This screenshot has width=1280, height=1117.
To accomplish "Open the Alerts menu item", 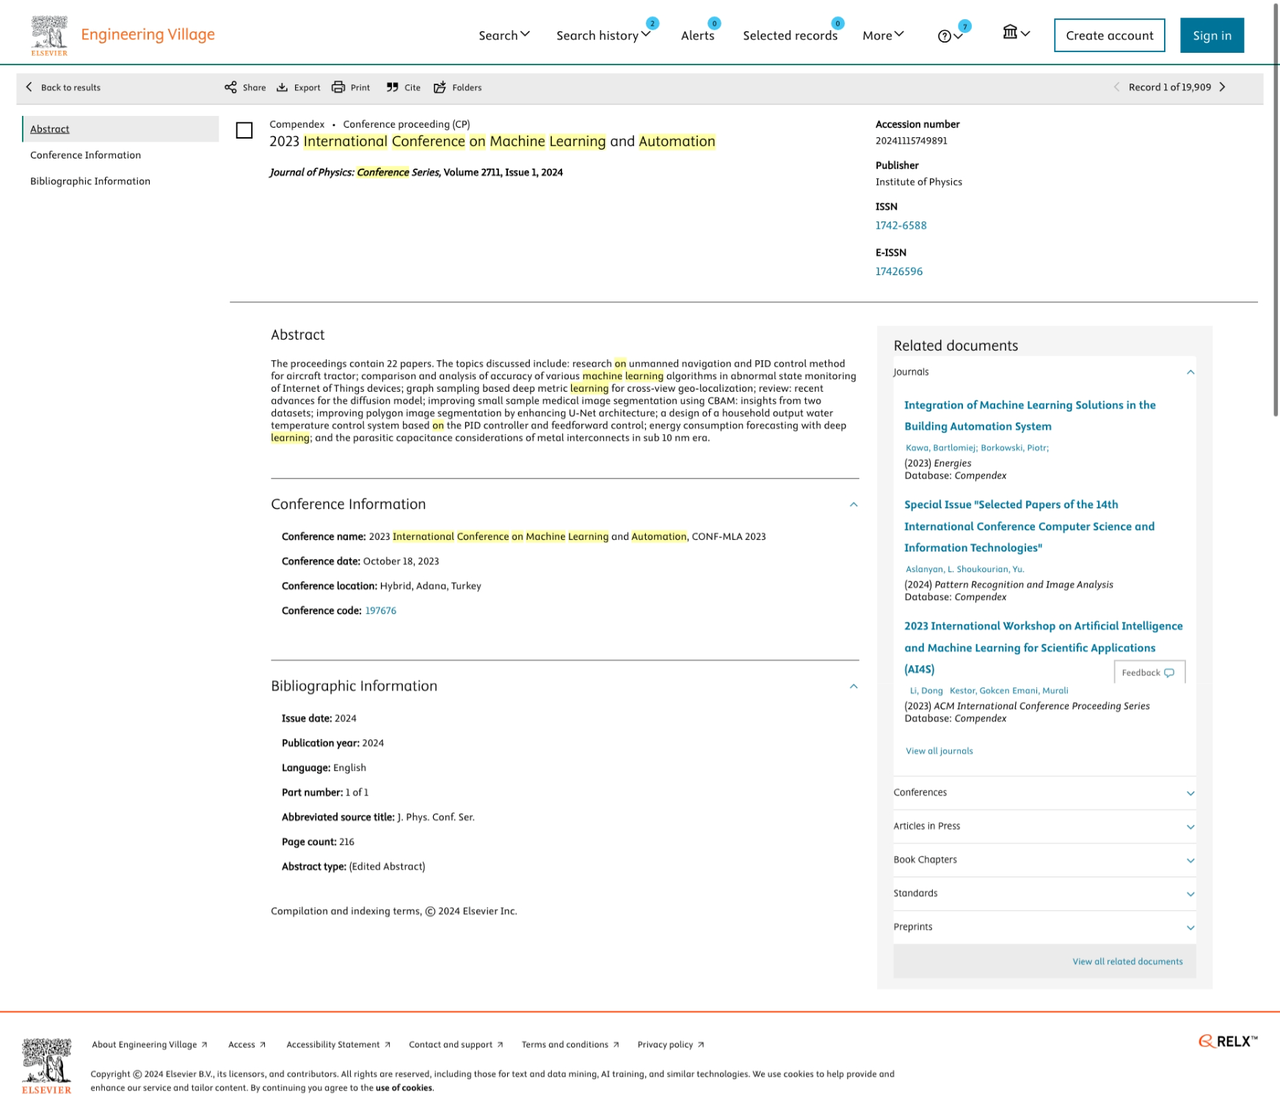I will (x=697, y=35).
